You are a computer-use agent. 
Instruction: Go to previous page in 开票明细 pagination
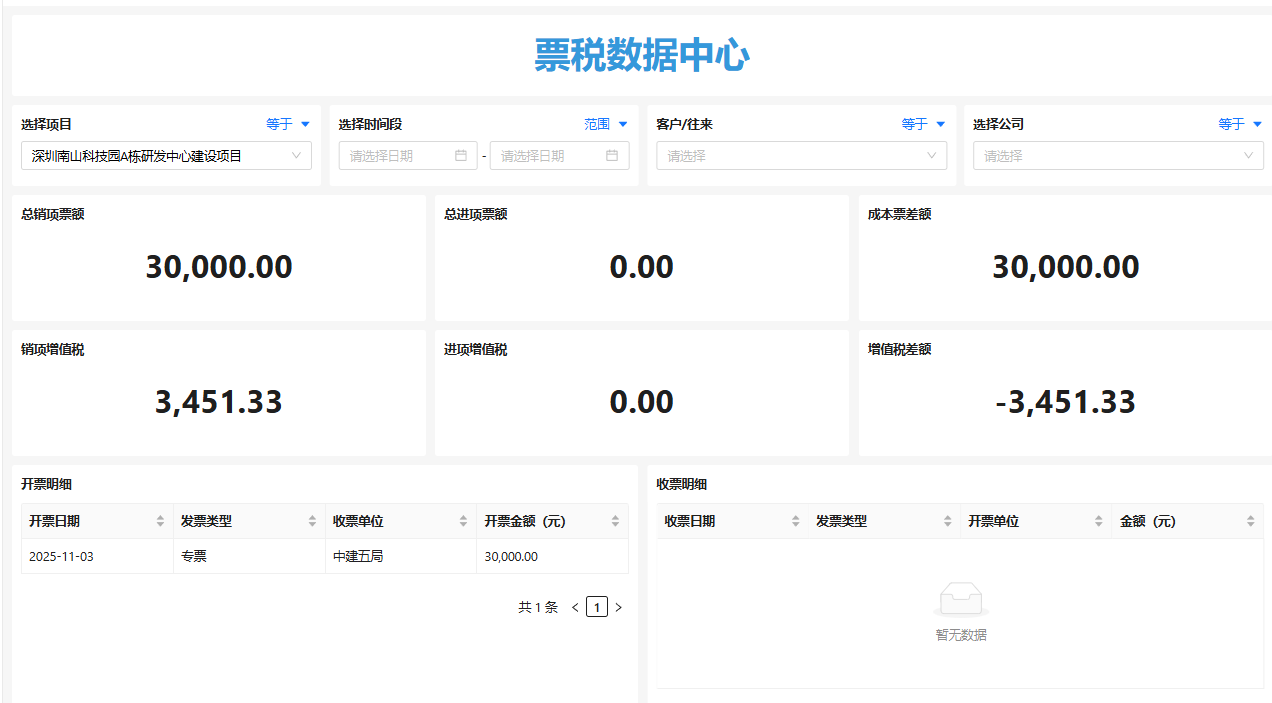click(x=574, y=606)
